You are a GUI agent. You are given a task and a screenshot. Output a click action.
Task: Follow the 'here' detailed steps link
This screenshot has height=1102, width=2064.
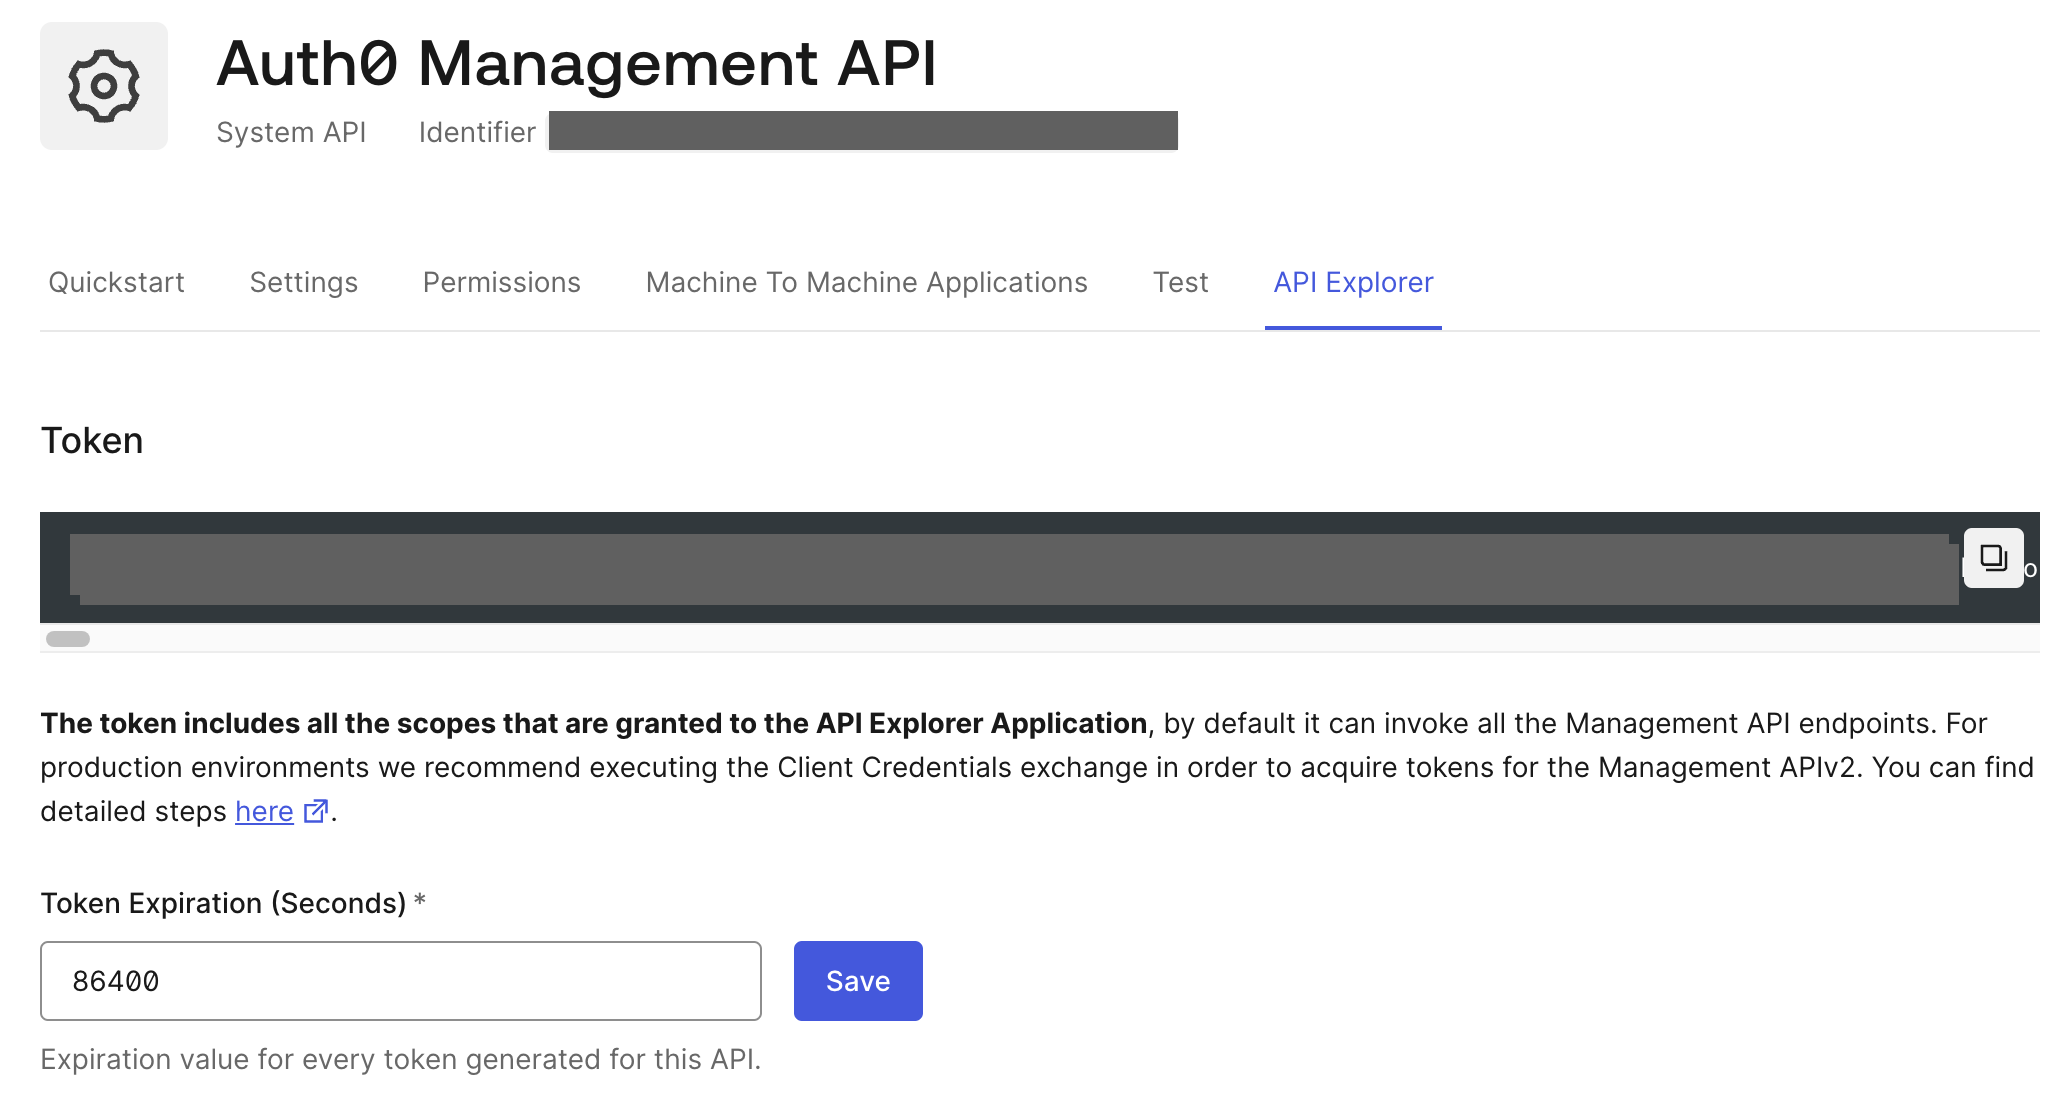pos(264,811)
